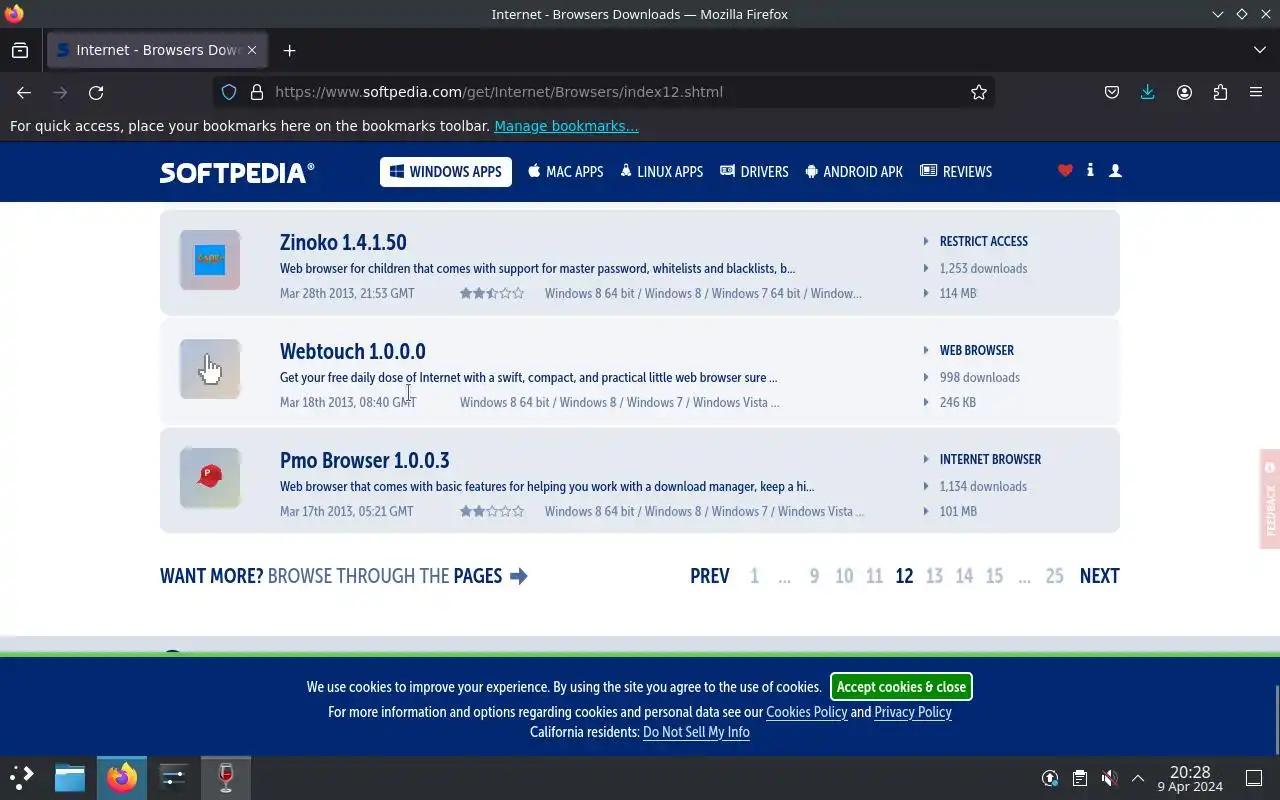Go to page 9
This screenshot has height=800, width=1280.
[814, 576]
